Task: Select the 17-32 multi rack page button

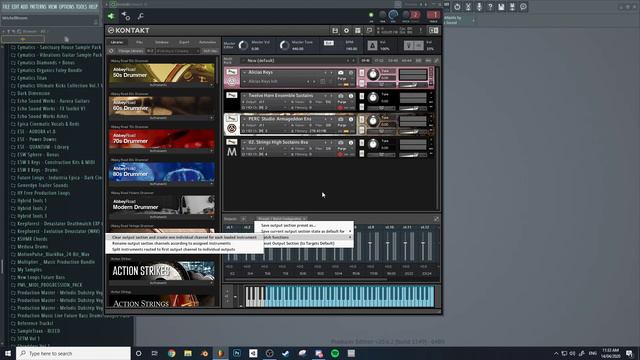Action: 379,61
